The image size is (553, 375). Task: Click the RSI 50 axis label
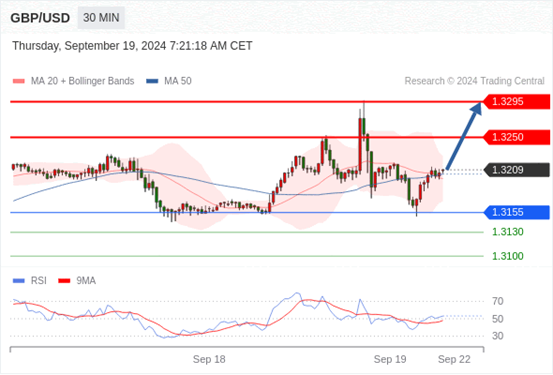click(498, 319)
